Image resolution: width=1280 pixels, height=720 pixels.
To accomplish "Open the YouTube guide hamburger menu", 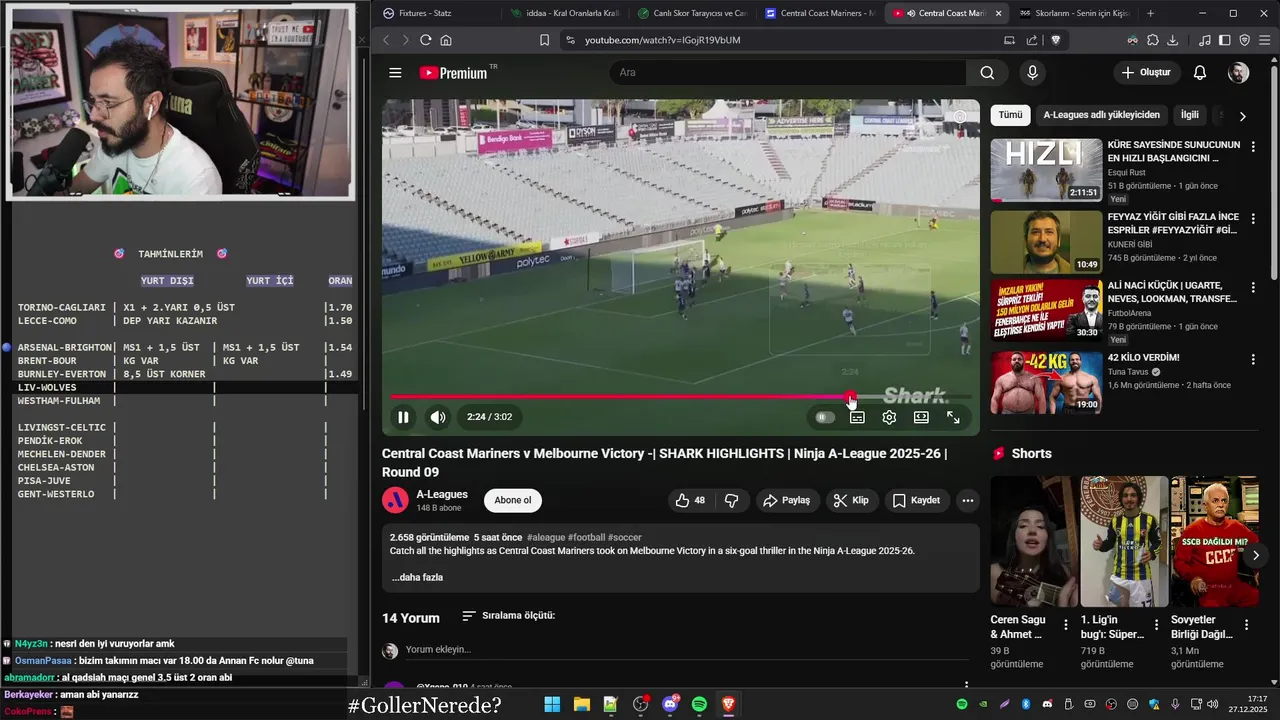I will click(395, 73).
